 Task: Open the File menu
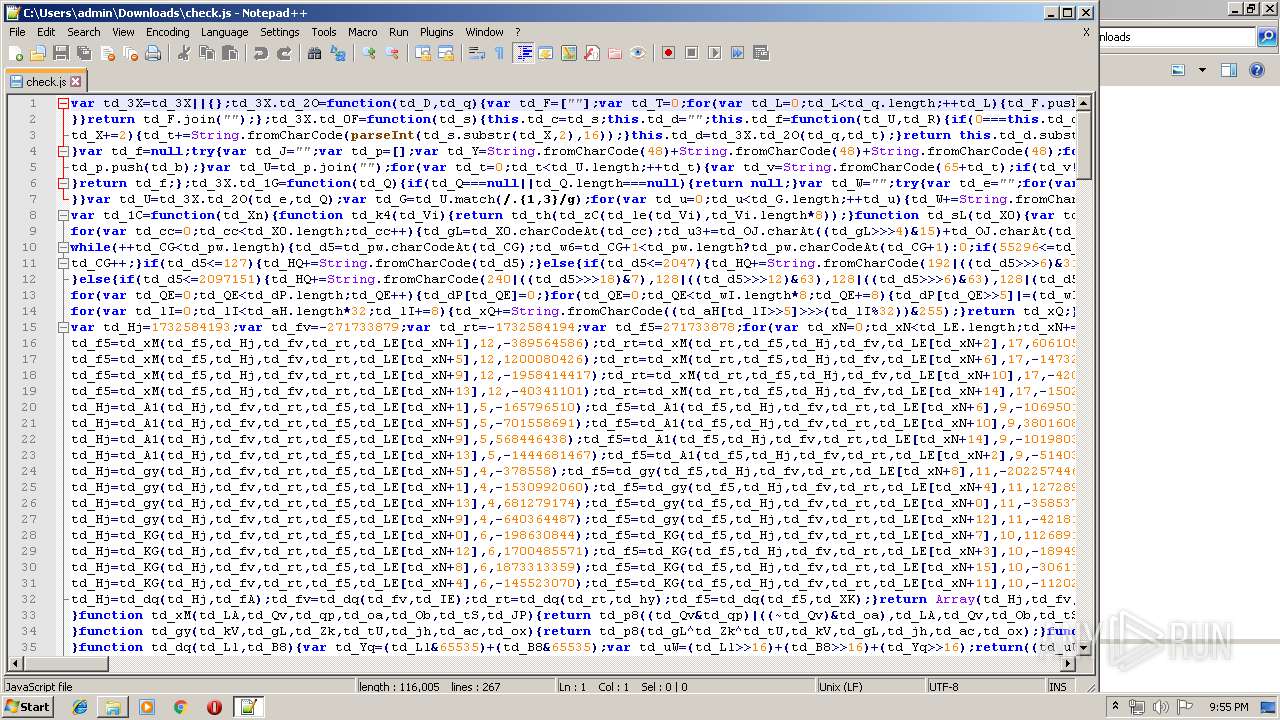click(17, 32)
